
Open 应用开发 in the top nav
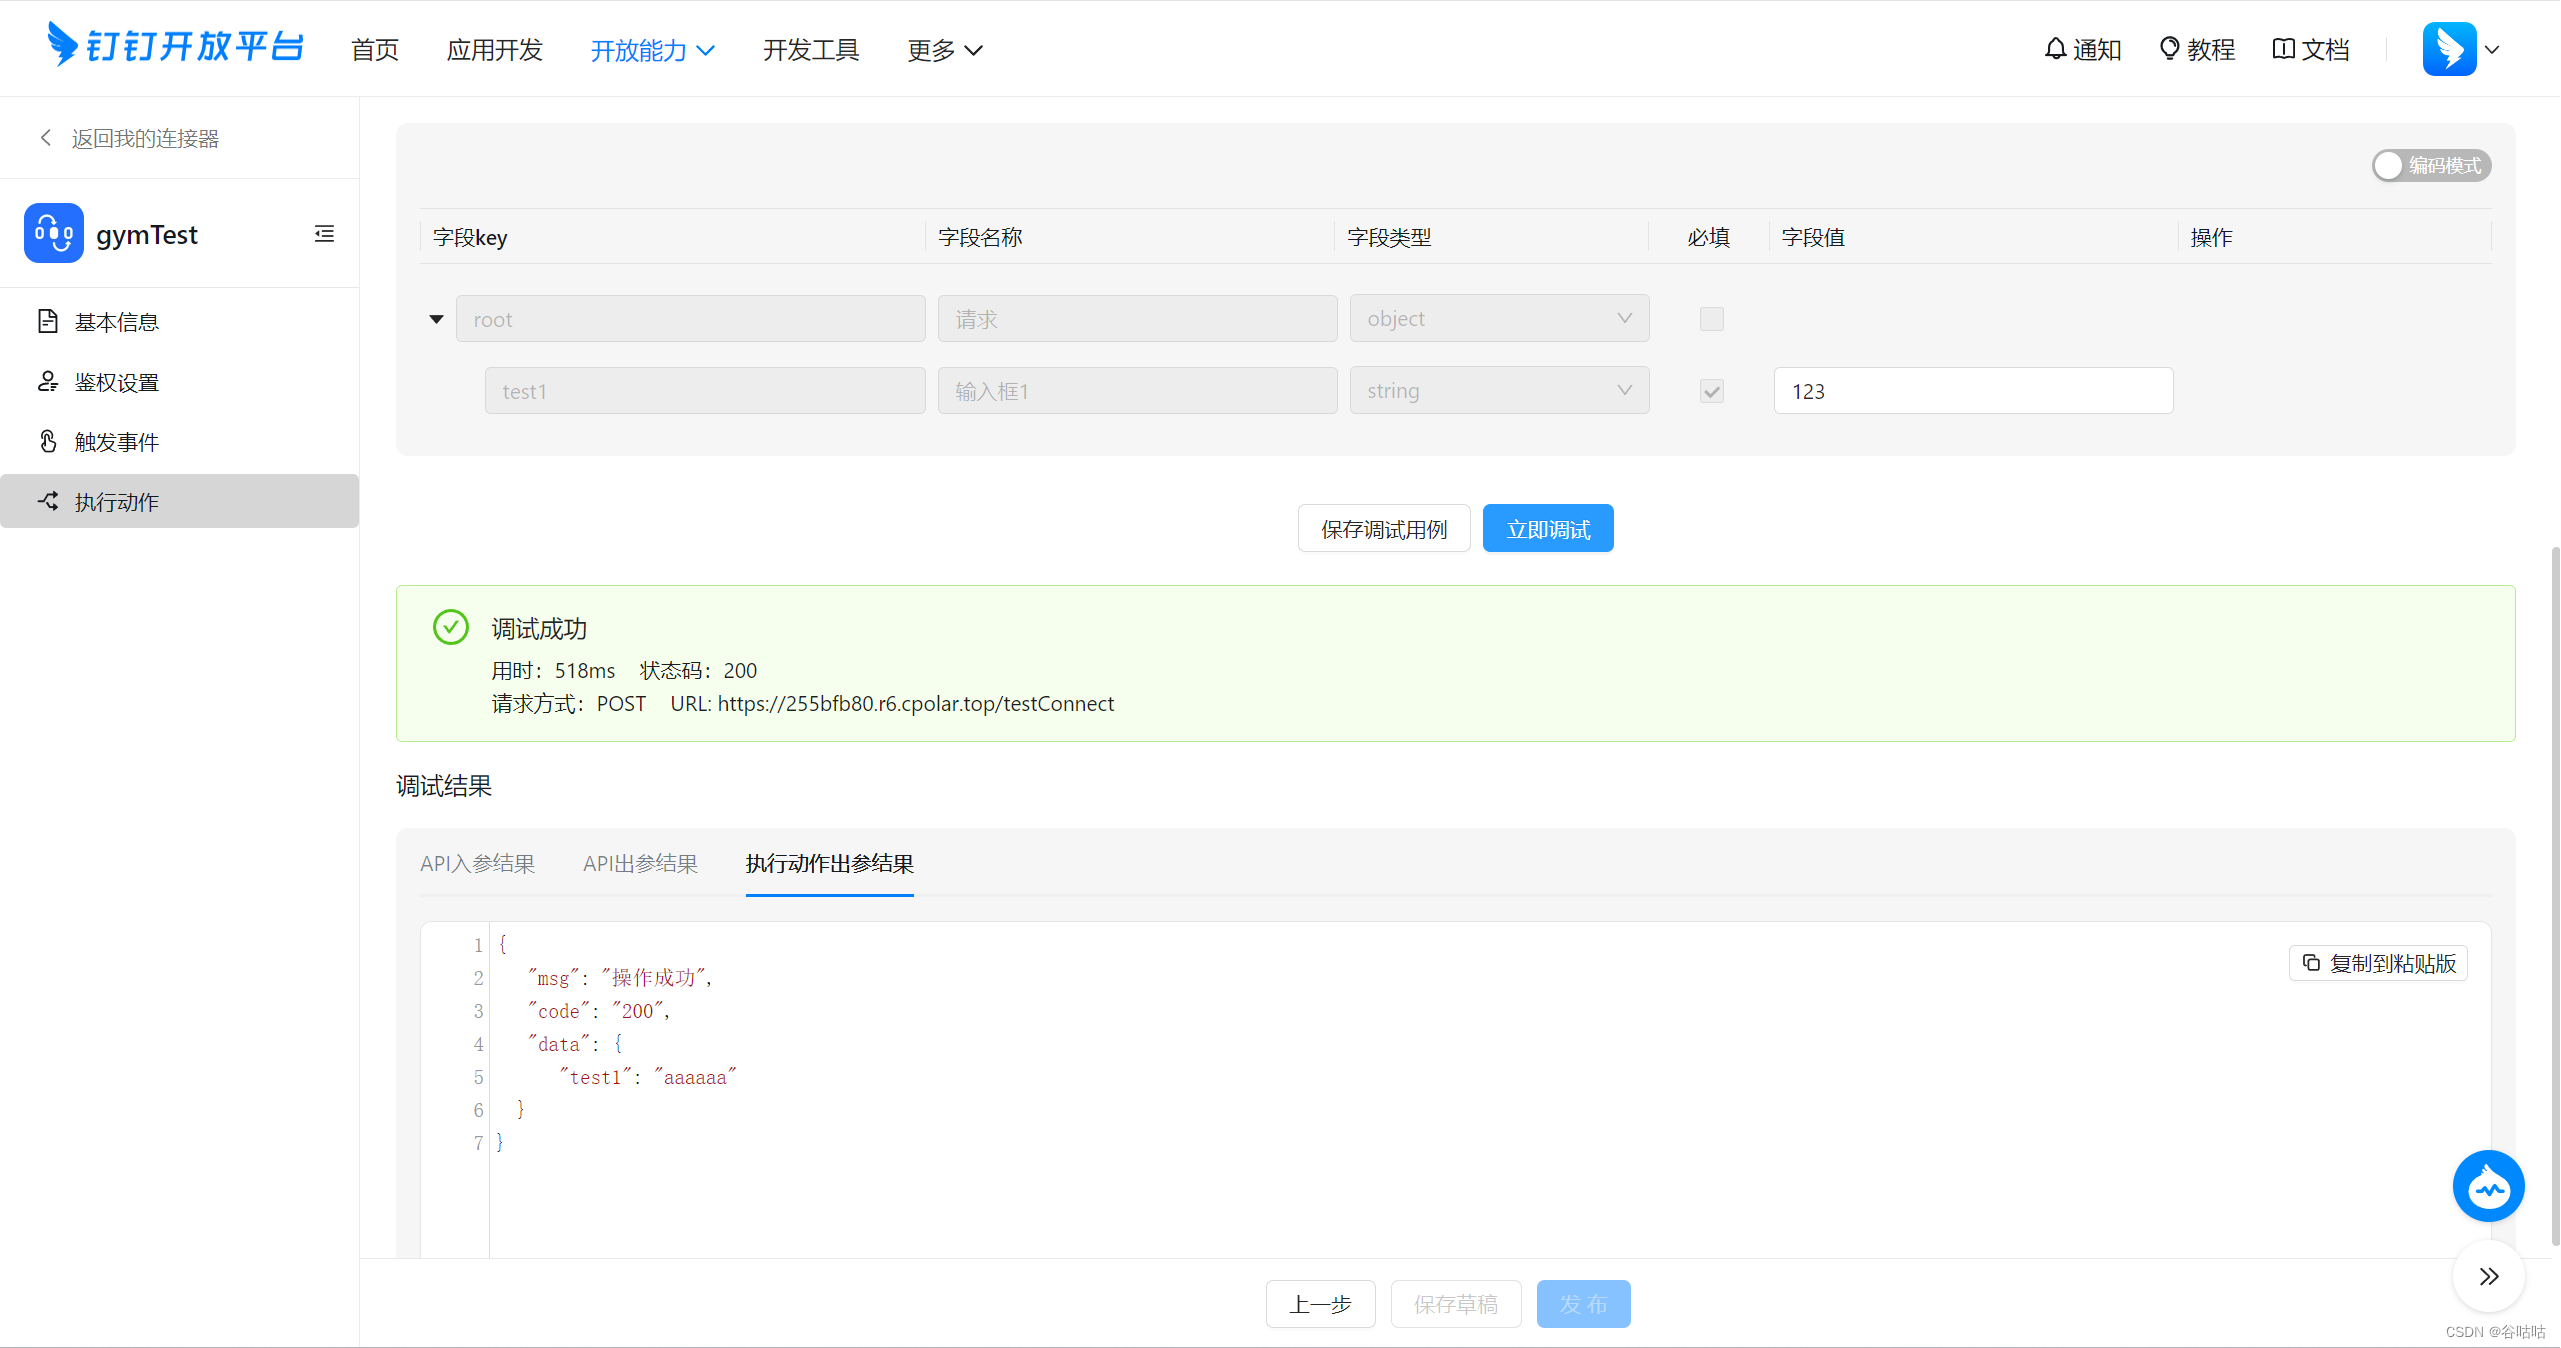(x=494, y=50)
